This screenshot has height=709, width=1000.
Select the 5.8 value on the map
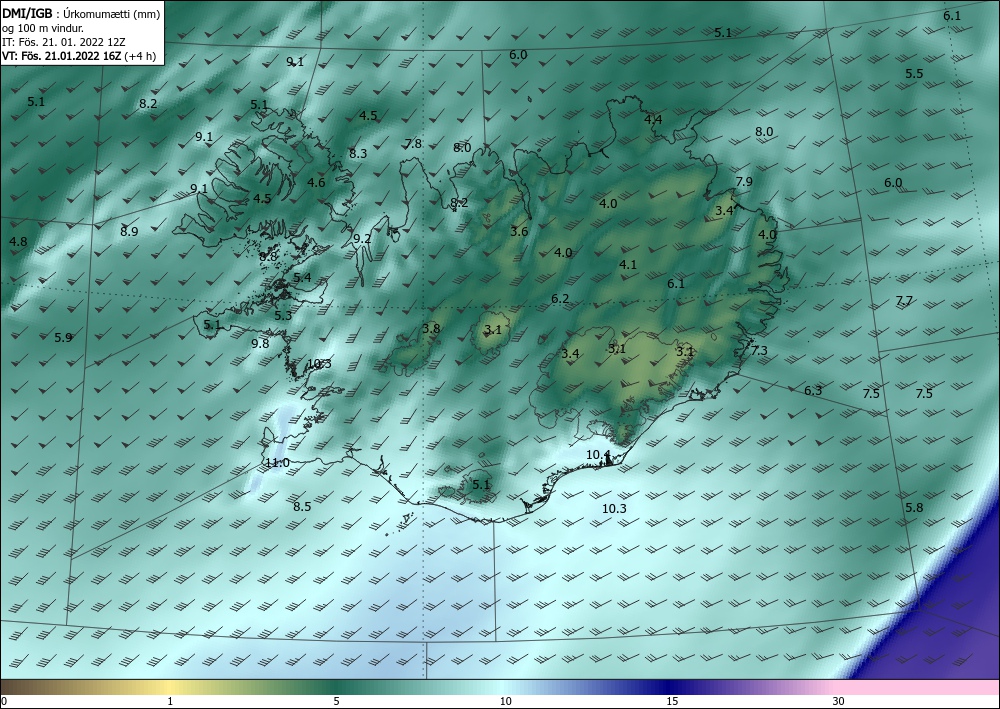click(914, 508)
